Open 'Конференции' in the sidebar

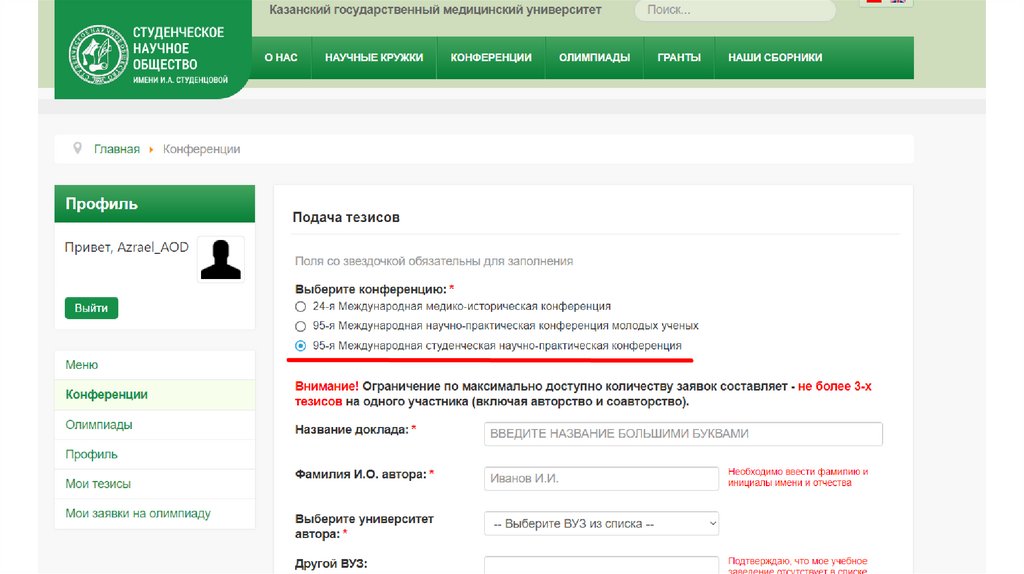tap(155, 394)
